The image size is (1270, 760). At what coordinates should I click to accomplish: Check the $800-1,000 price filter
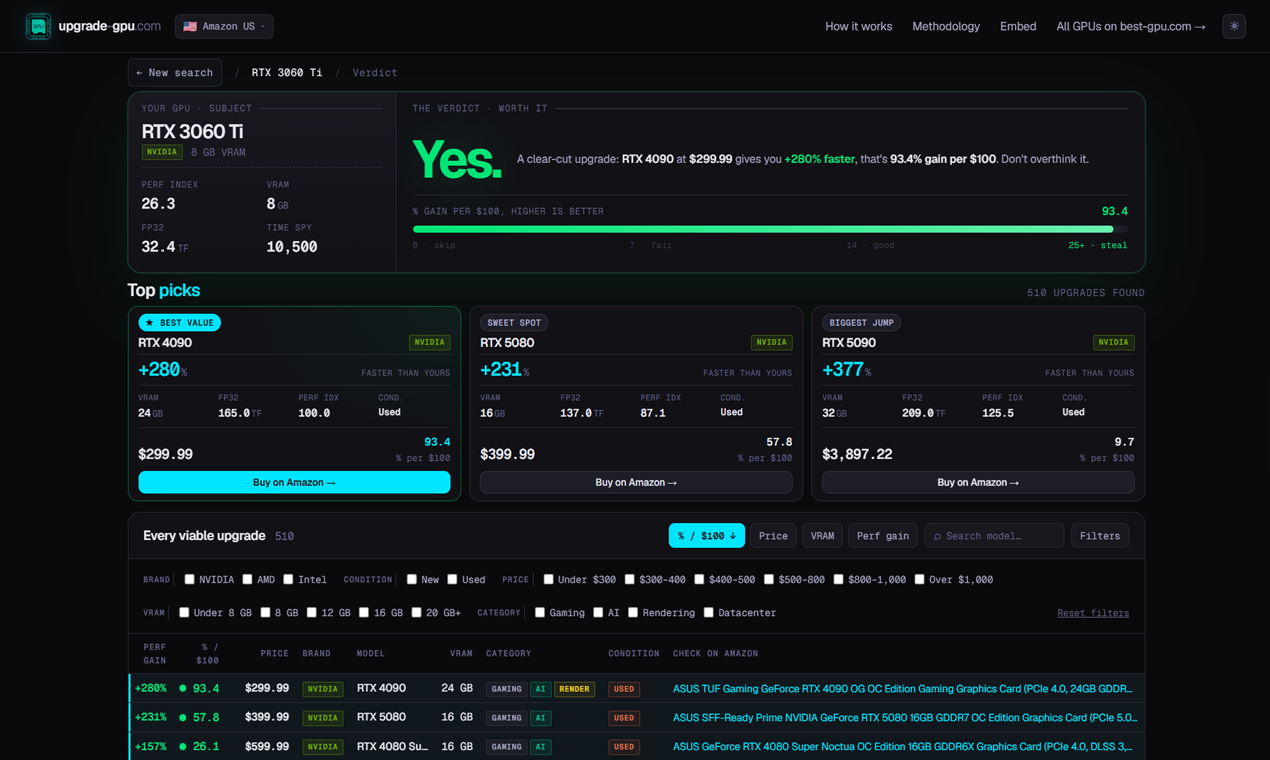pyautogui.click(x=838, y=579)
